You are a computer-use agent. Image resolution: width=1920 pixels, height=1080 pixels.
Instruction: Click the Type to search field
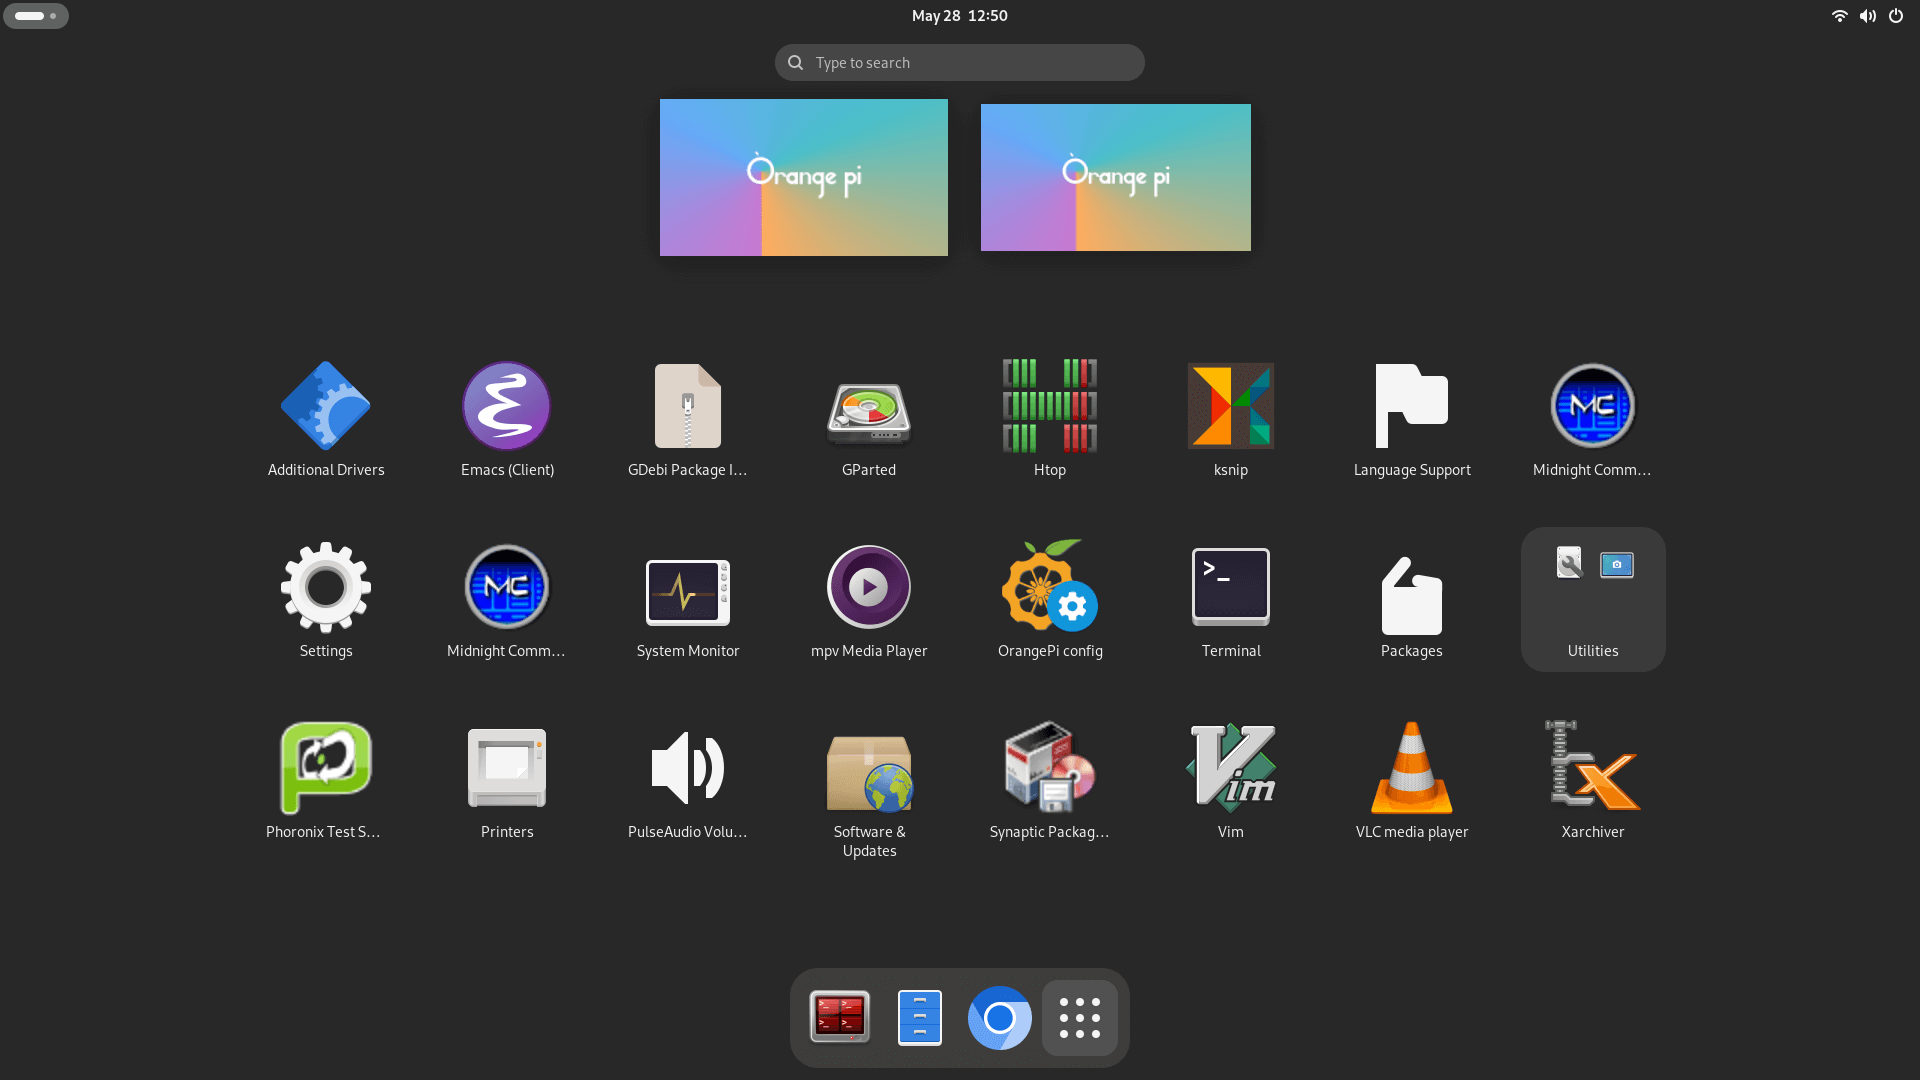[x=960, y=62]
